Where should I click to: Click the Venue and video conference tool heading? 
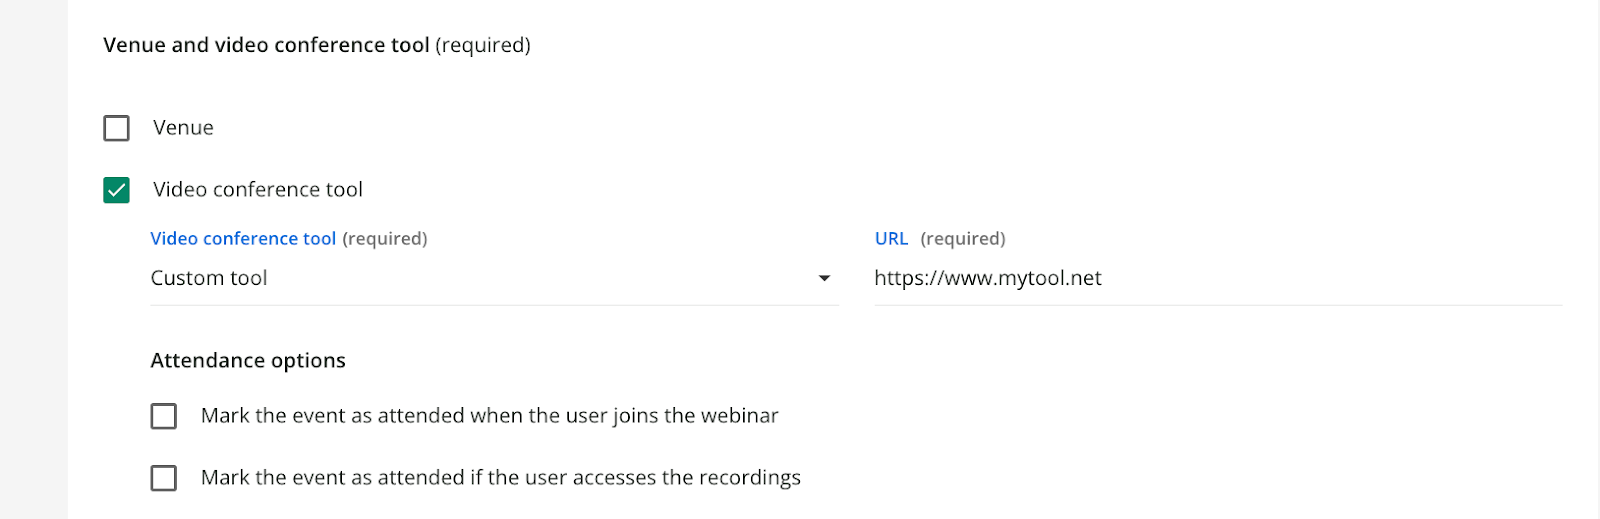coord(266,45)
